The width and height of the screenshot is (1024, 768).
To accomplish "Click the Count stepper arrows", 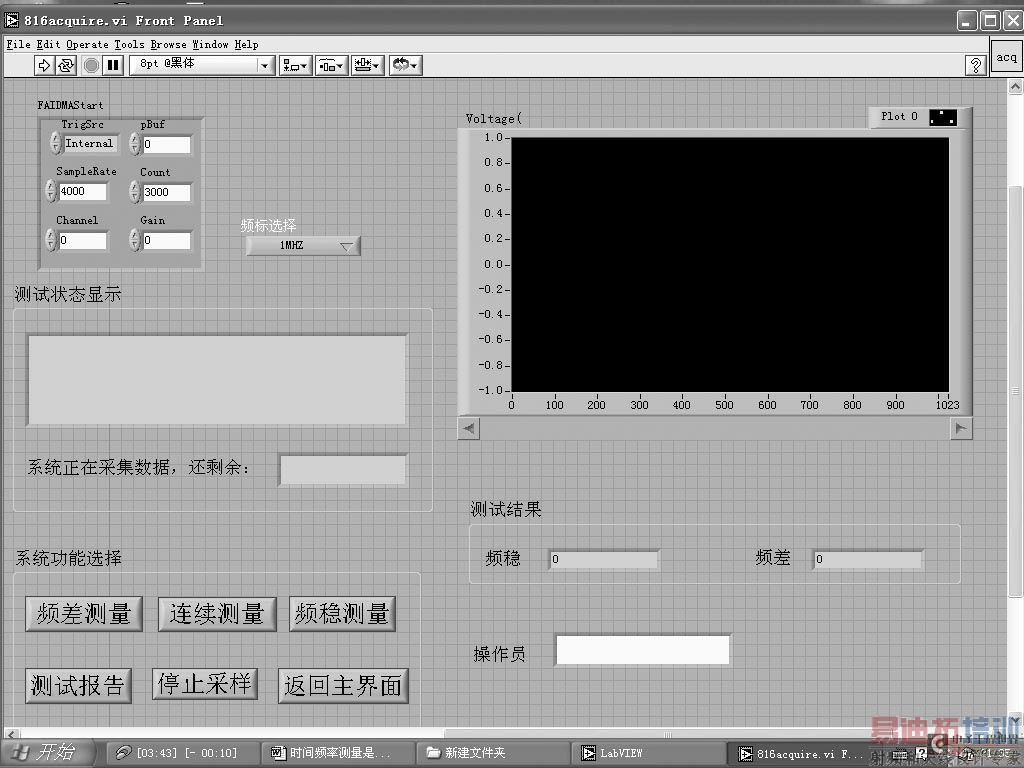I will pyautogui.click(x=135, y=192).
